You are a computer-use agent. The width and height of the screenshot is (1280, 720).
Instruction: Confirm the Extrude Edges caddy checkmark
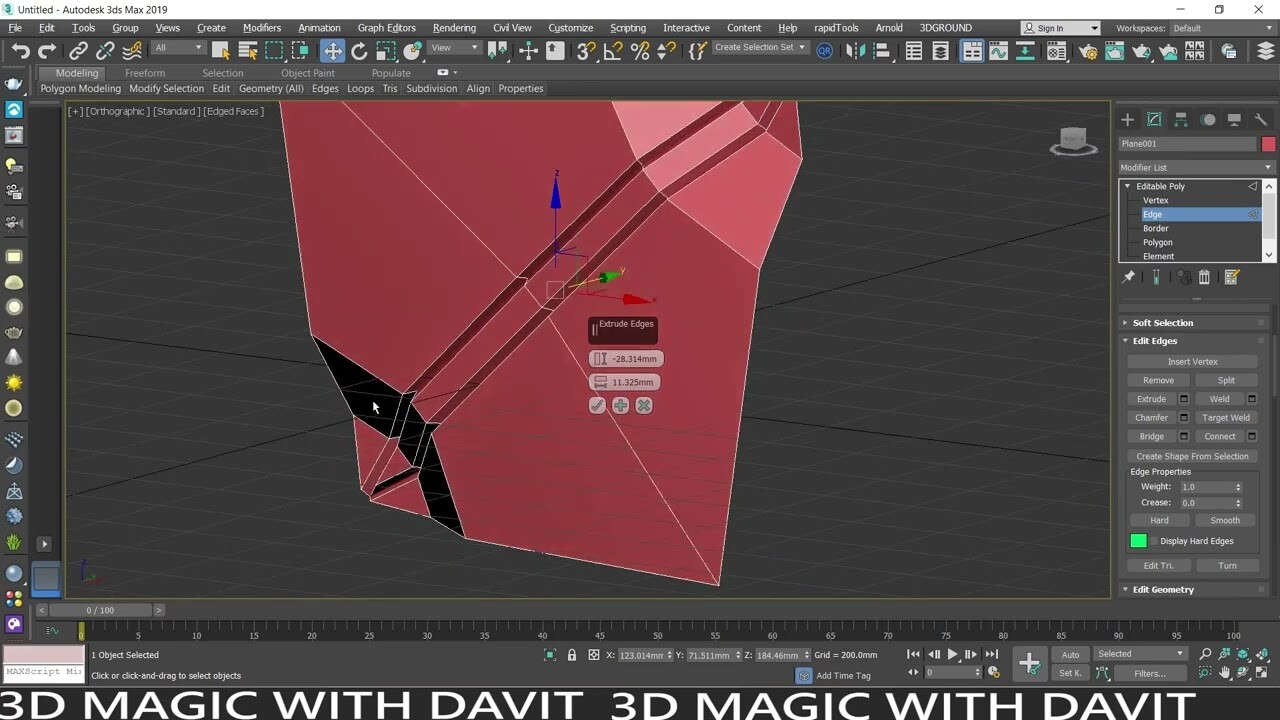coord(597,405)
